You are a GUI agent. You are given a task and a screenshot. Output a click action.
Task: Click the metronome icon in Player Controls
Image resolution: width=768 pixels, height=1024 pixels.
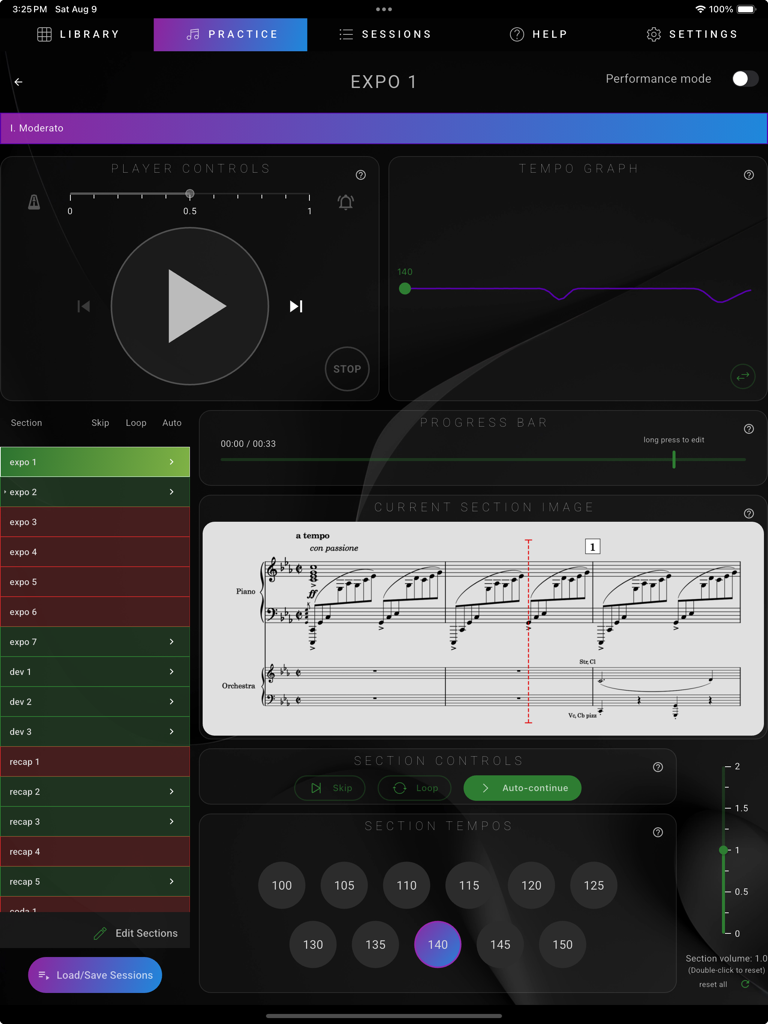(34, 202)
